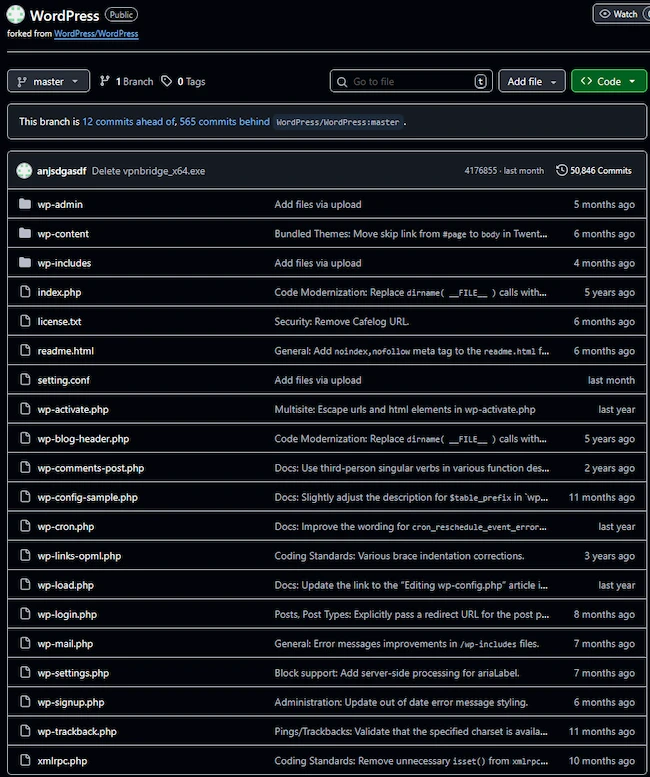This screenshot has width=650, height=777.
Task: Click the wp-activate.php file icon
Action: pos(25,408)
